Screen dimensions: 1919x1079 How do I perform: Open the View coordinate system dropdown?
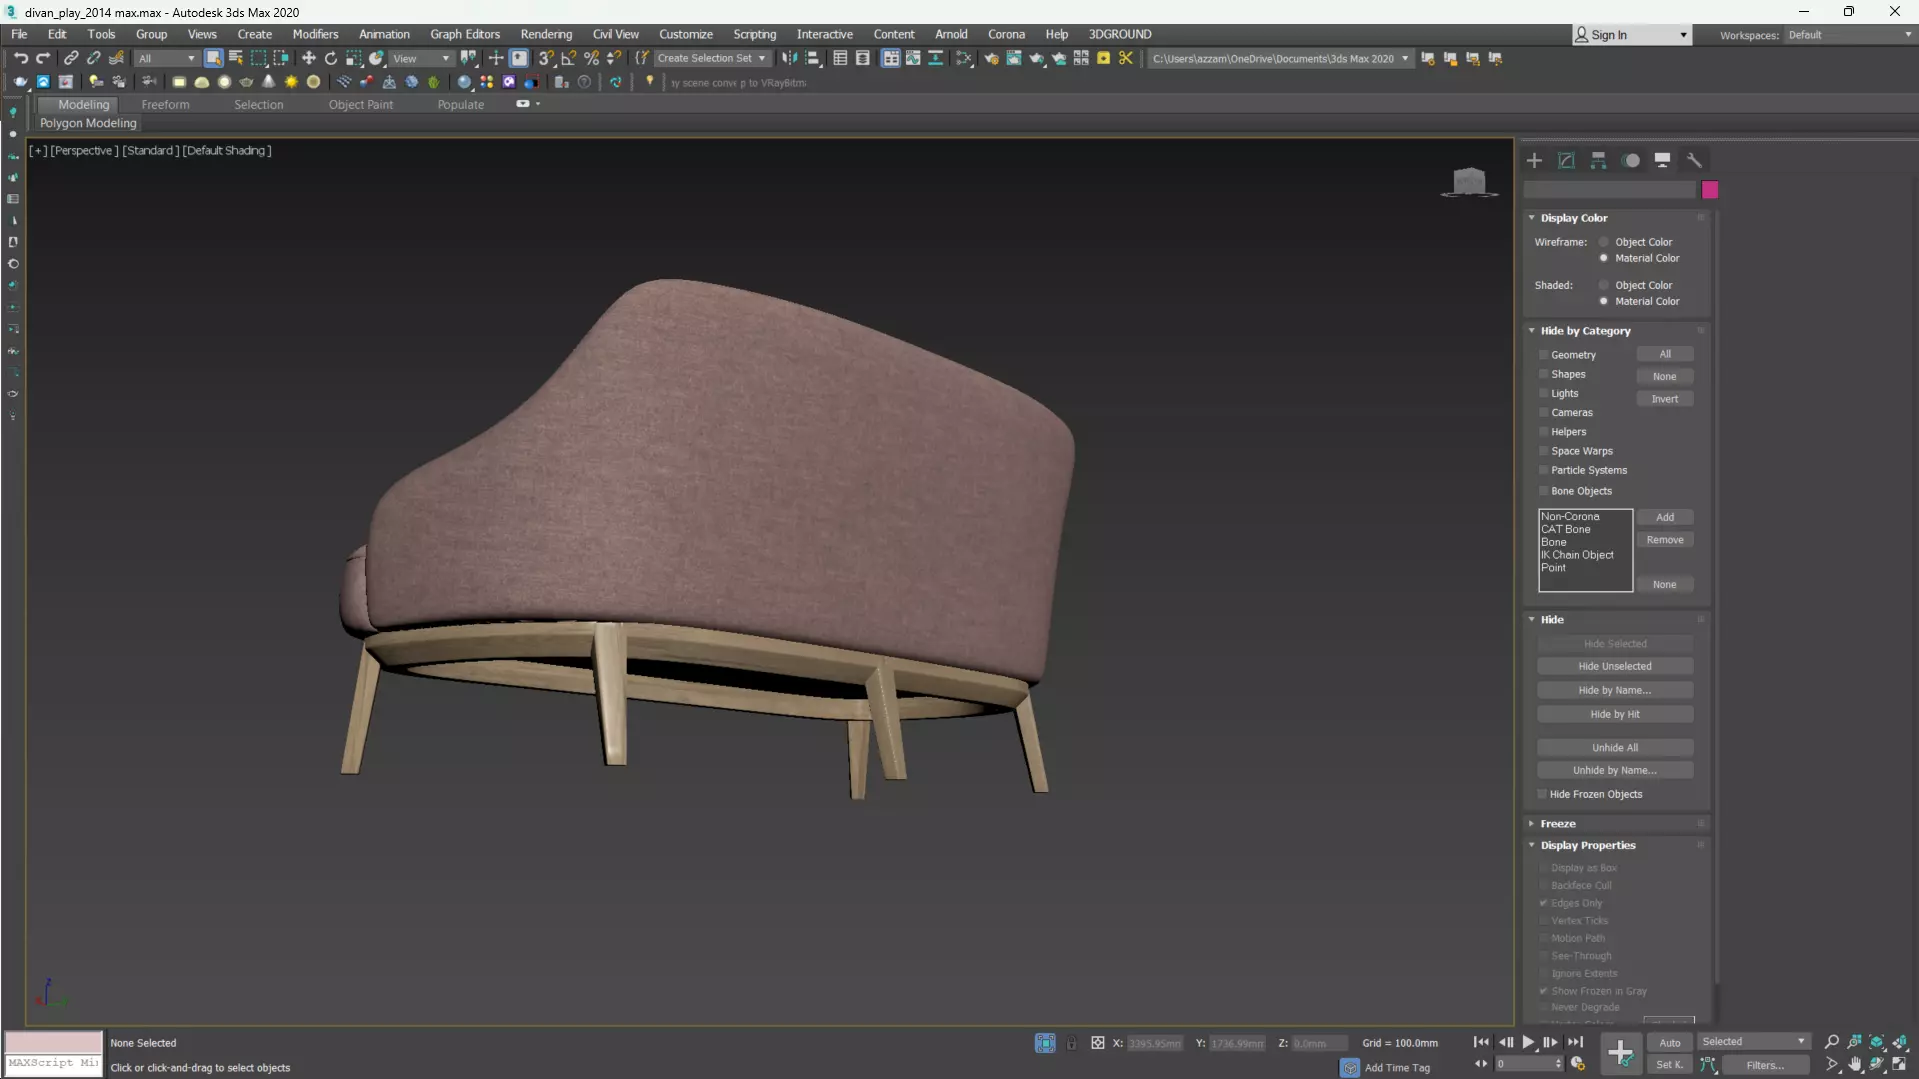(421, 58)
